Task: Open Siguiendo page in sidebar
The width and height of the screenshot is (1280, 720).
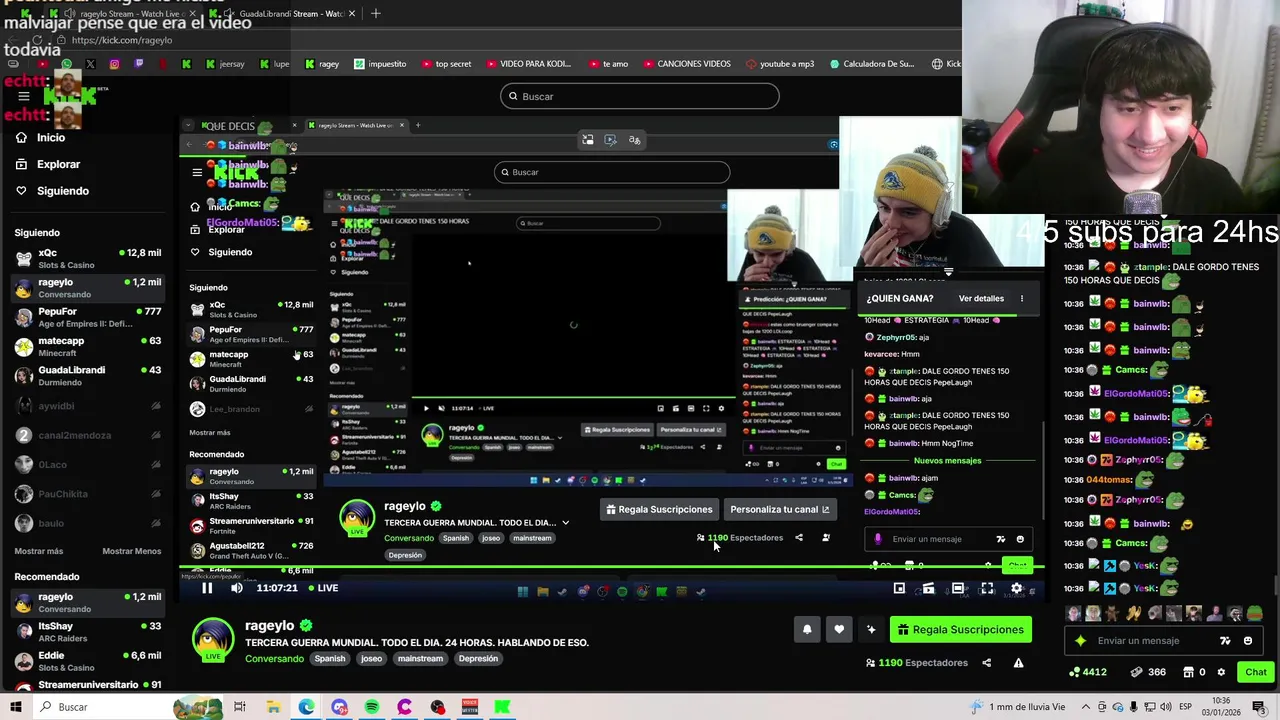Action: (x=63, y=191)
